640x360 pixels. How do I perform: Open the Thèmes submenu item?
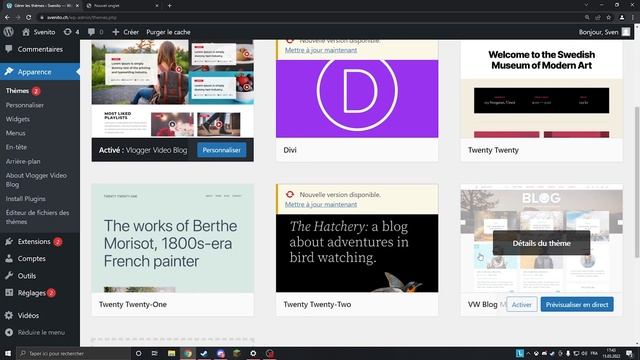[17, 91]
